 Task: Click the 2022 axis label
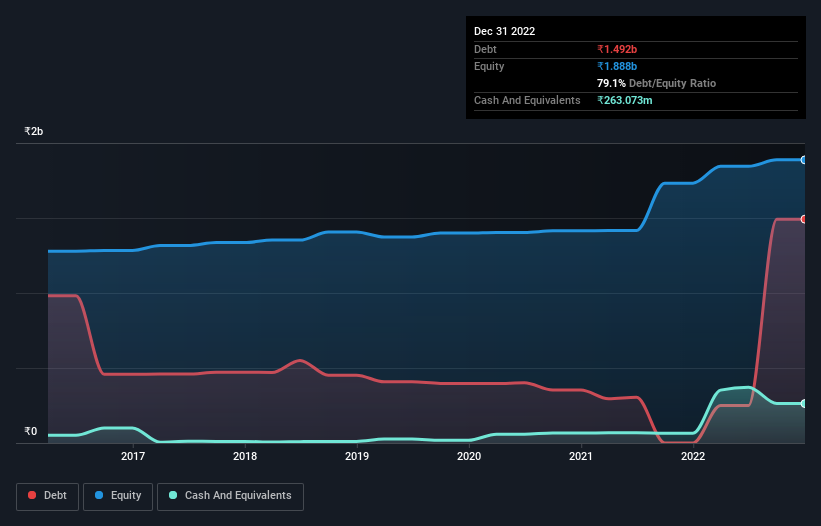click(693, 456)
